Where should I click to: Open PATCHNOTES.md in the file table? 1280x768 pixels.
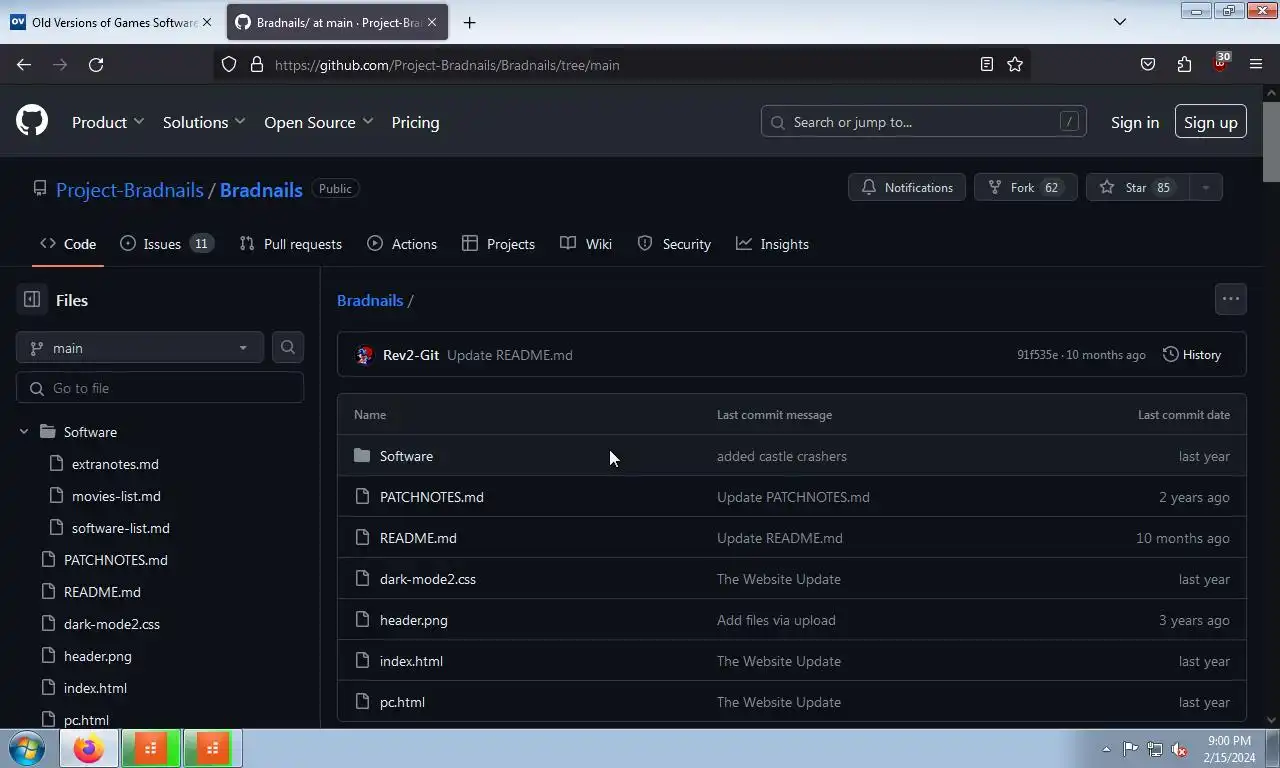(x=432, y=497)
